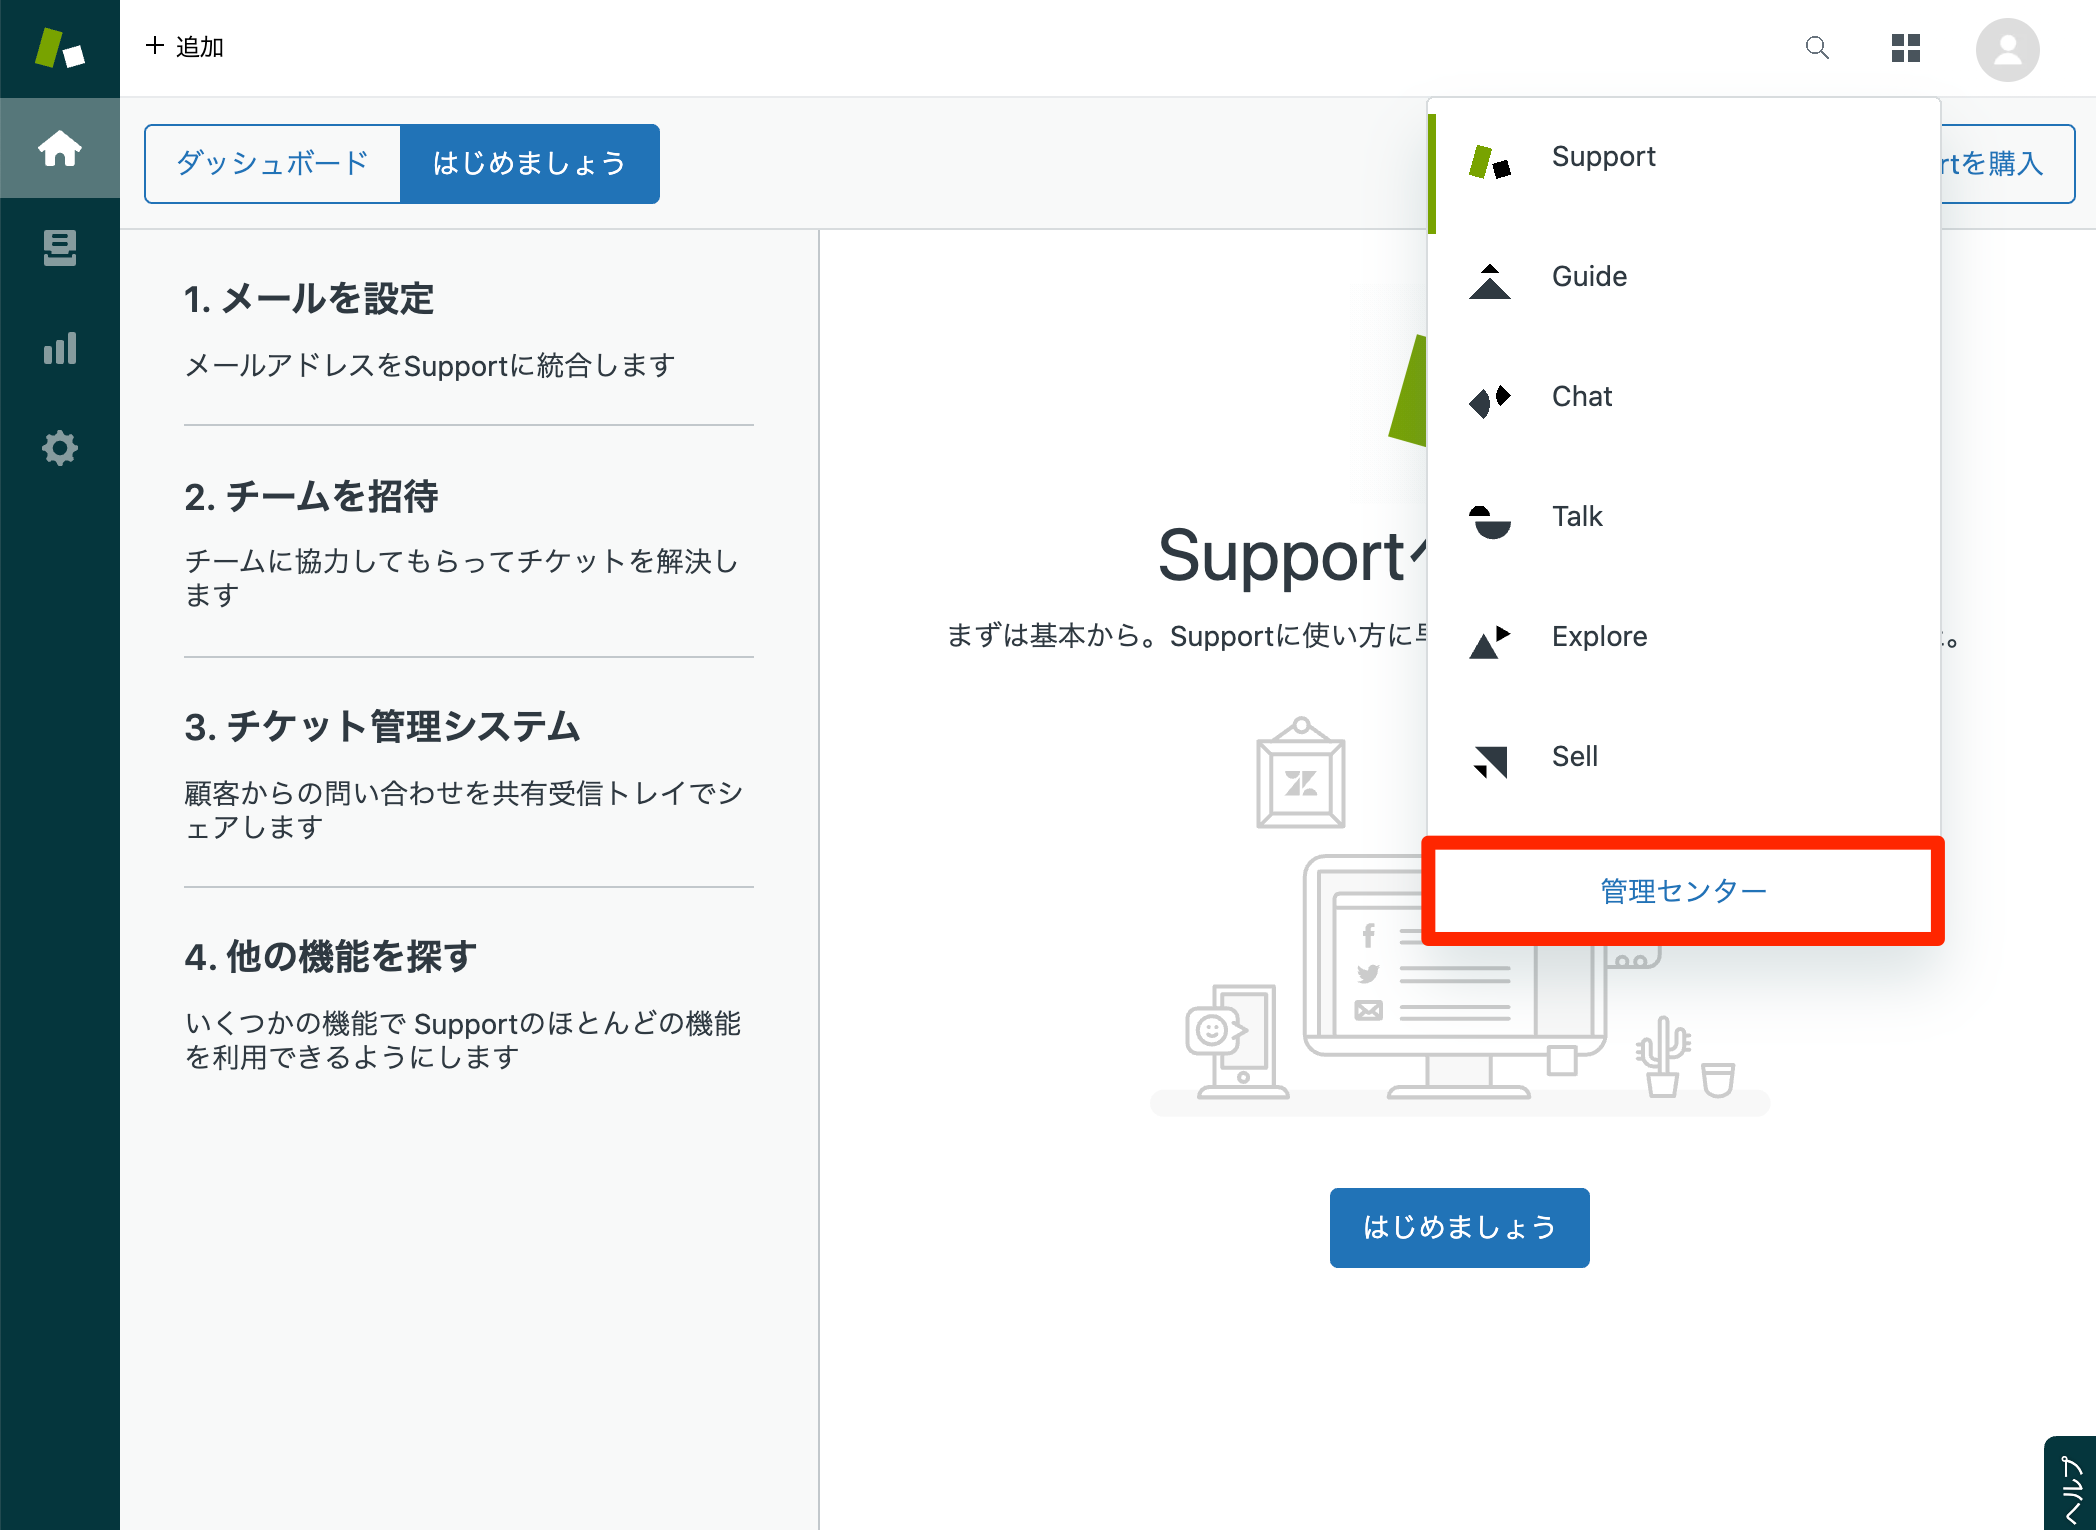Open step 1. メールを設定
Image resolution: width=2096 pixels, height=1530 pixels.
(309, 298)
